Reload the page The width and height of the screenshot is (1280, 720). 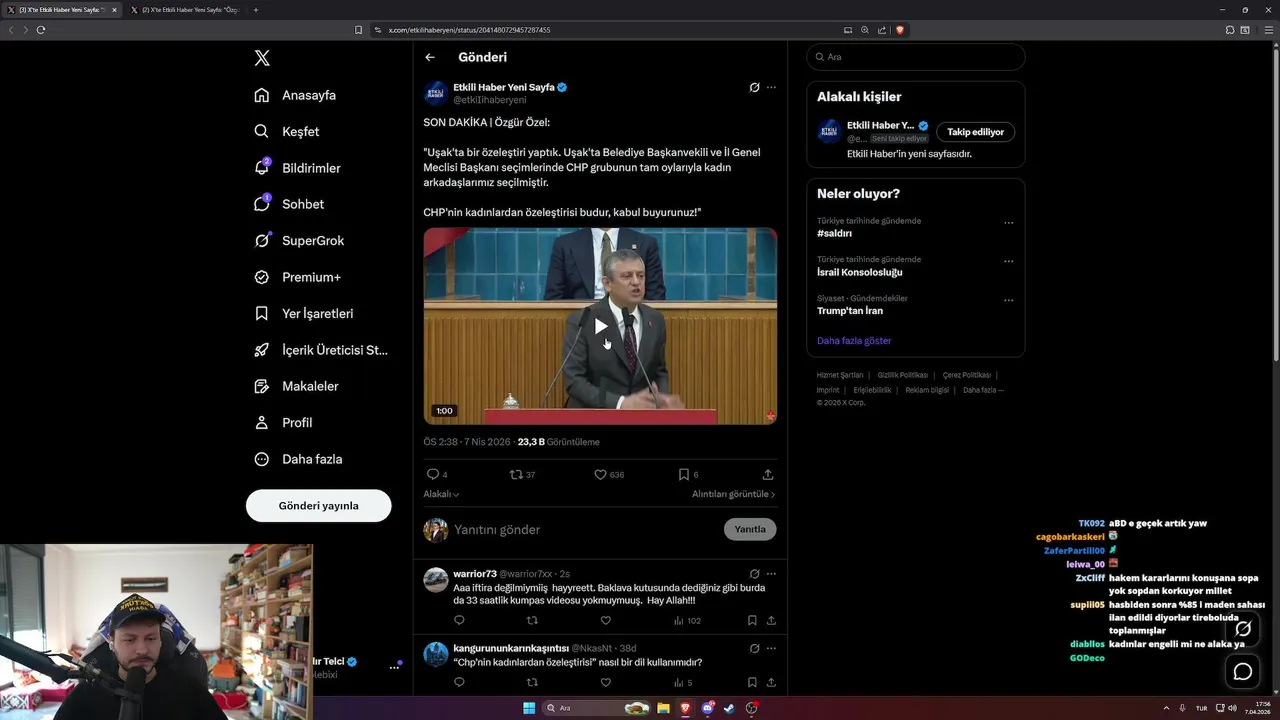click(41, 30)
